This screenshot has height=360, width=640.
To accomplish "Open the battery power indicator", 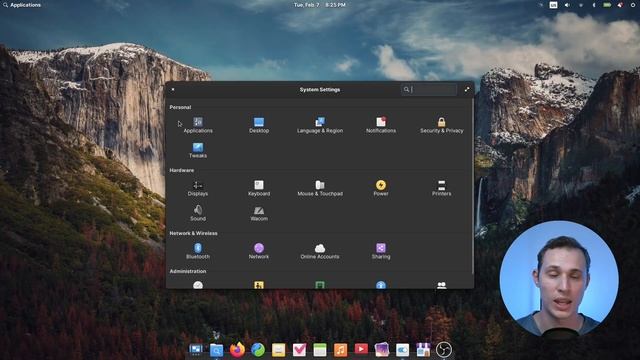I will tap(607, 5).
